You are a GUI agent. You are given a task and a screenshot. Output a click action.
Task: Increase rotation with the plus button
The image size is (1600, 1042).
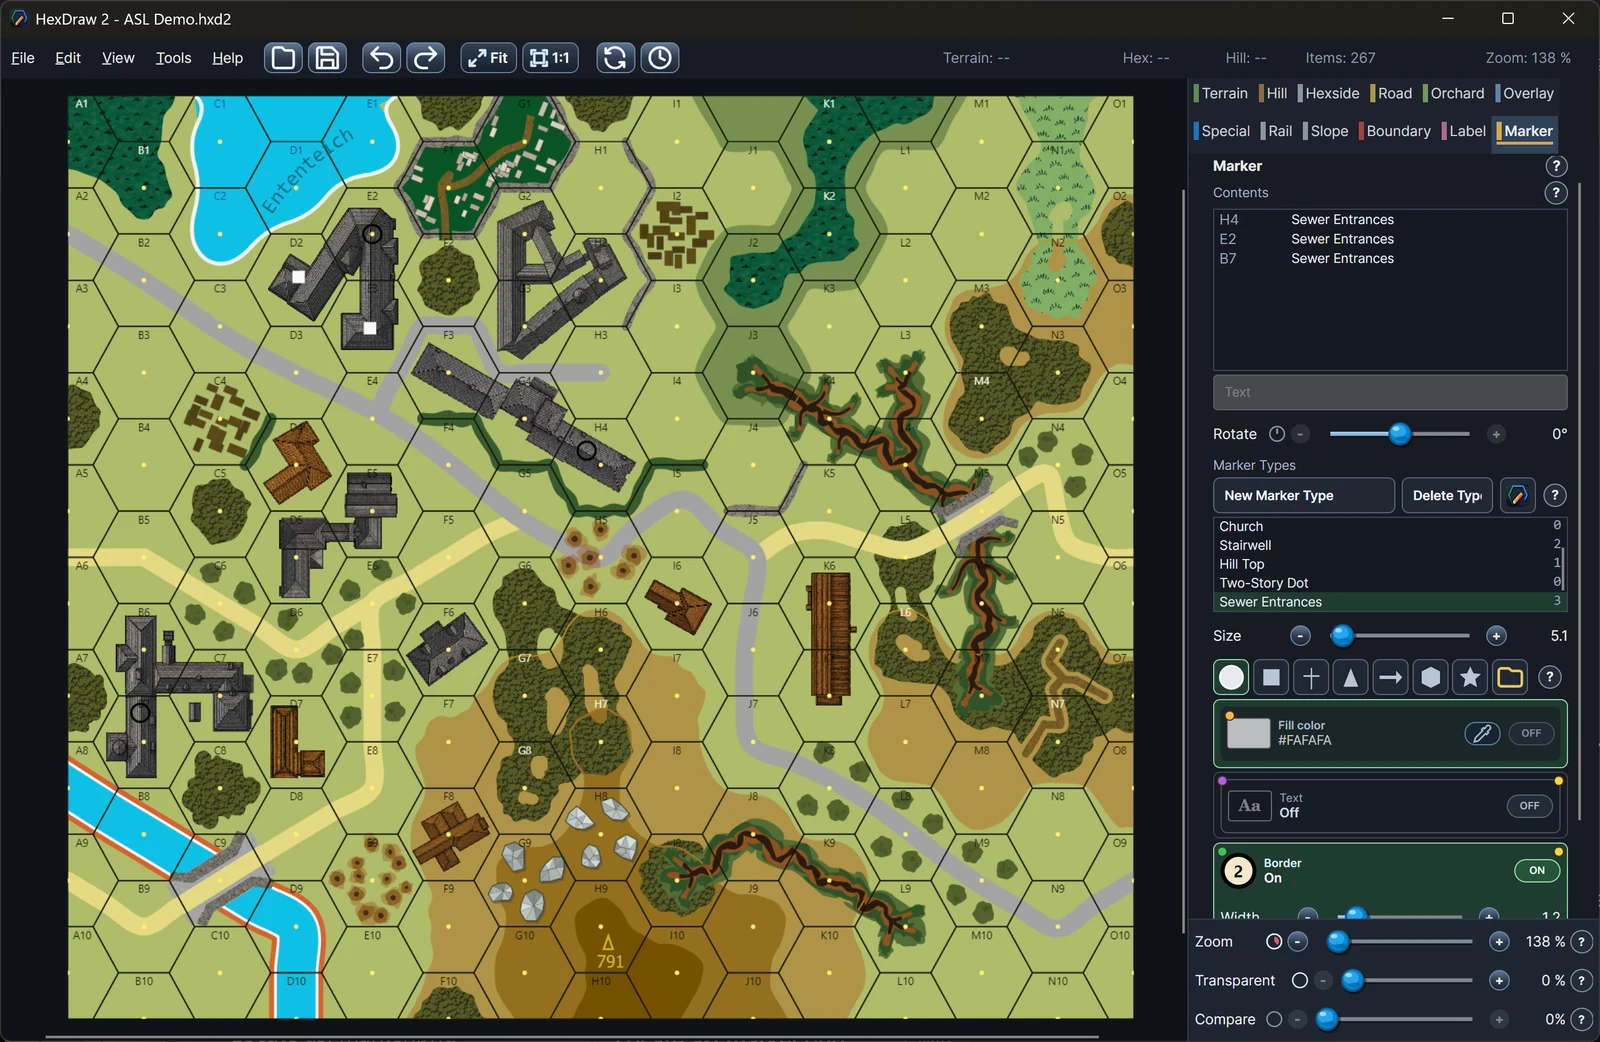pos(1496,434)
